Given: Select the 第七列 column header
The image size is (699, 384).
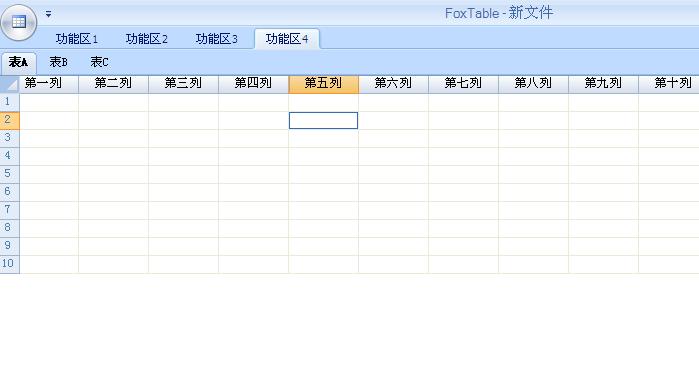Looking at the screenshot, I should coord(463,84).
